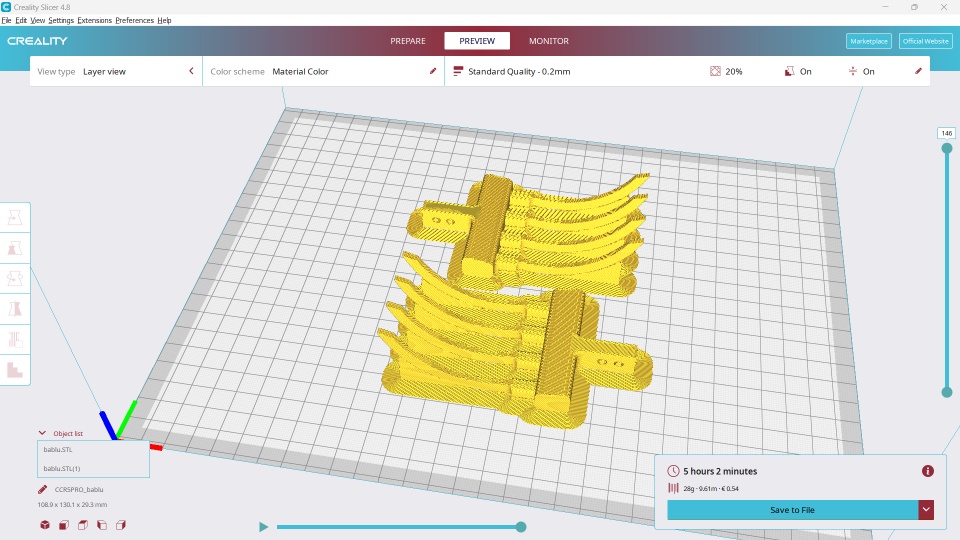Rename the print job pencil icon
Image resolution: width=960 pixels, height=540 pixels.
pos(42,489)
